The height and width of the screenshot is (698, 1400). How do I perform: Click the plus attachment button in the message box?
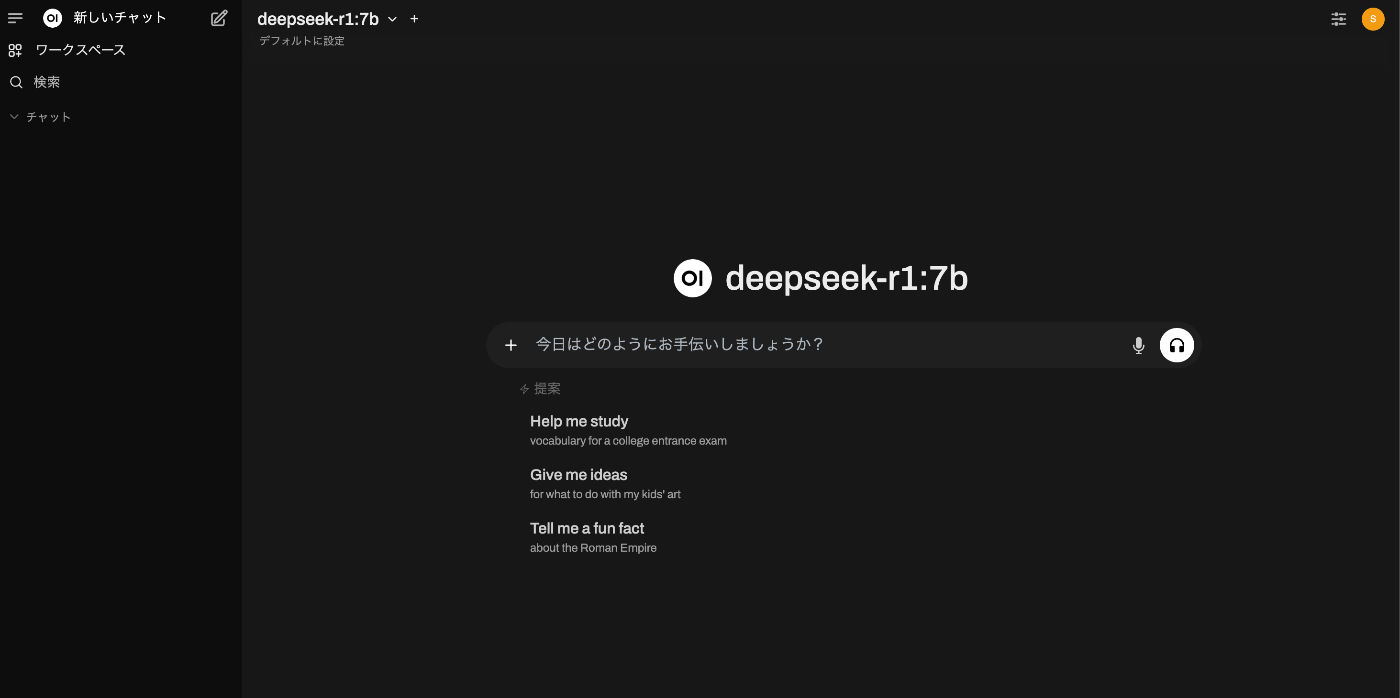click(511, 345)
